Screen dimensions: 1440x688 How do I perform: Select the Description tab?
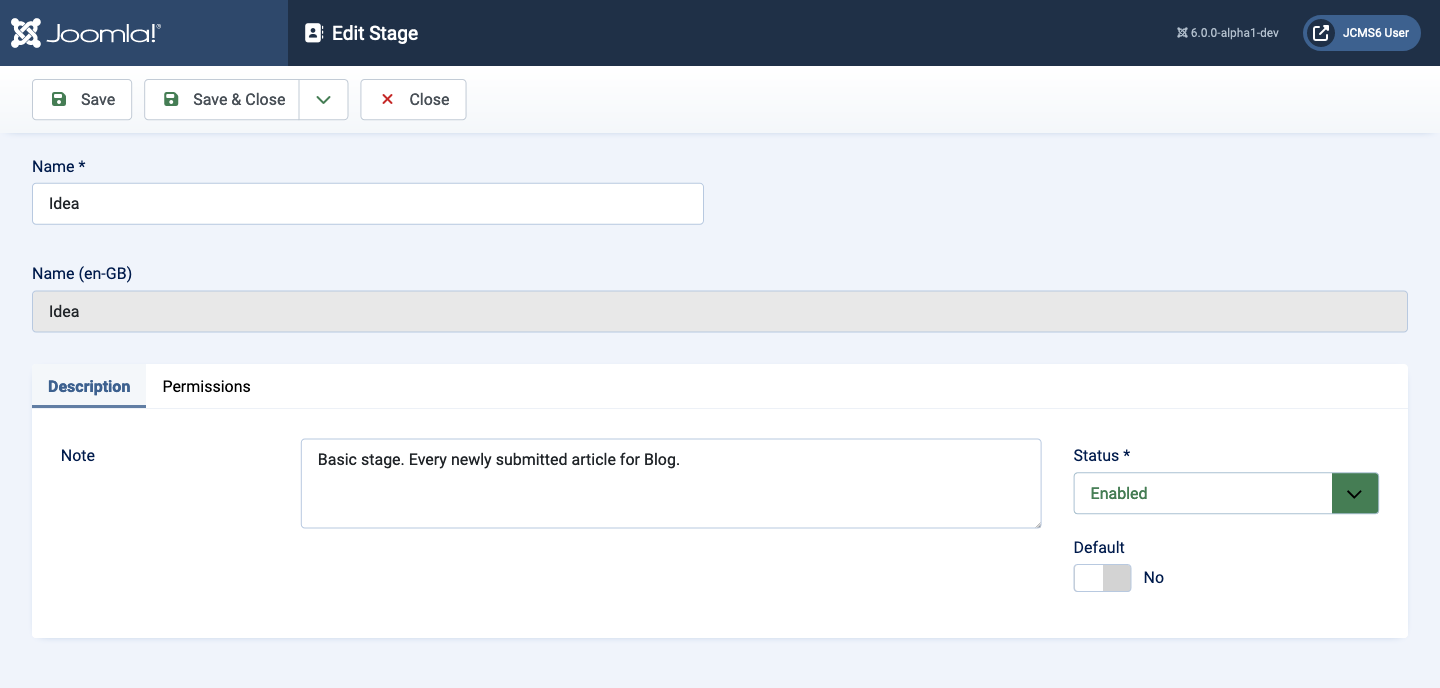click(88, 386)
